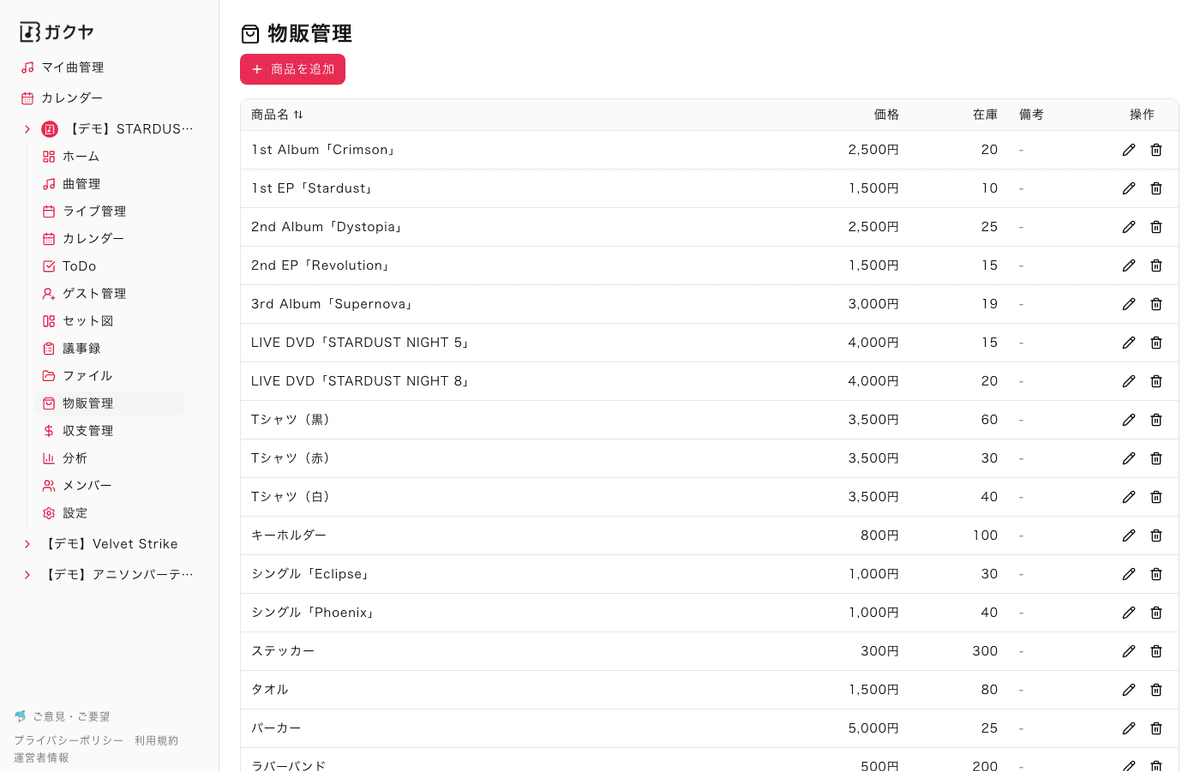
Task: Collapse the 【デモ】STARDUS… band tree
Action: pyautogui.click(x=27, y=129)
